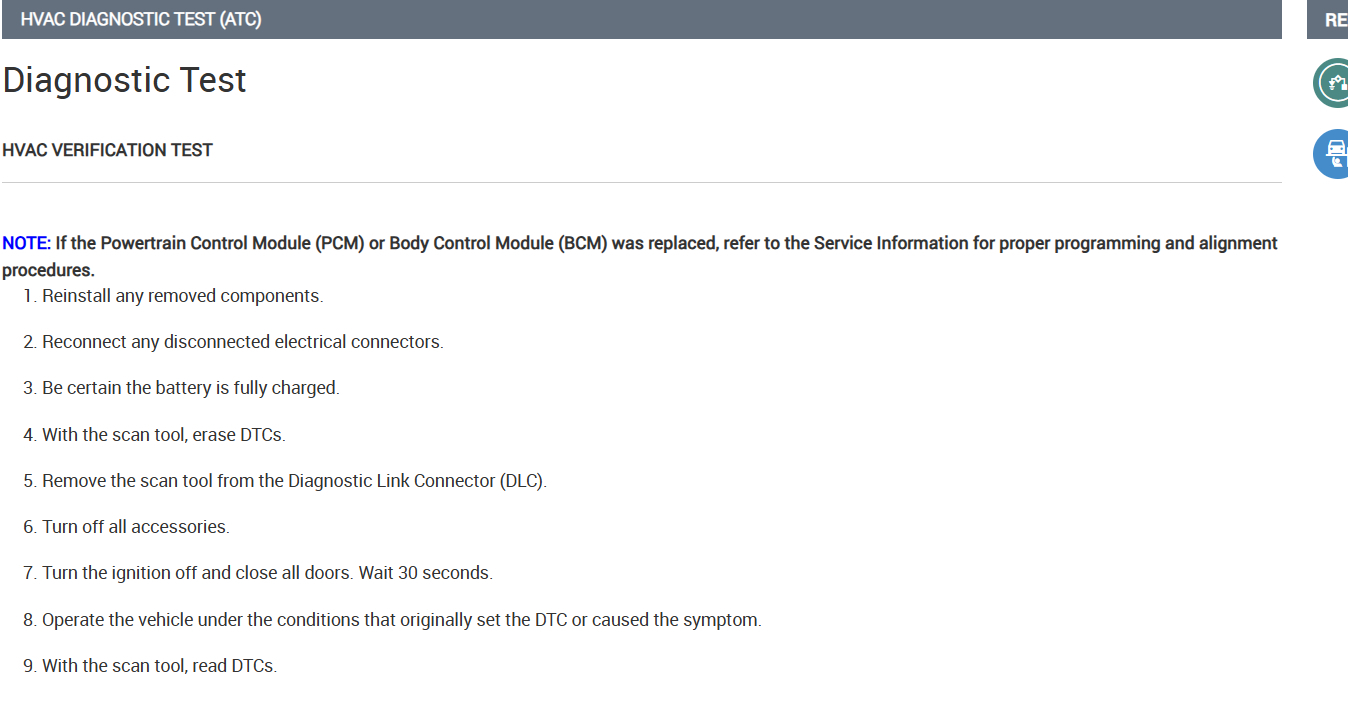Select step 1, Reinstall any removed components

coord(182,296)
